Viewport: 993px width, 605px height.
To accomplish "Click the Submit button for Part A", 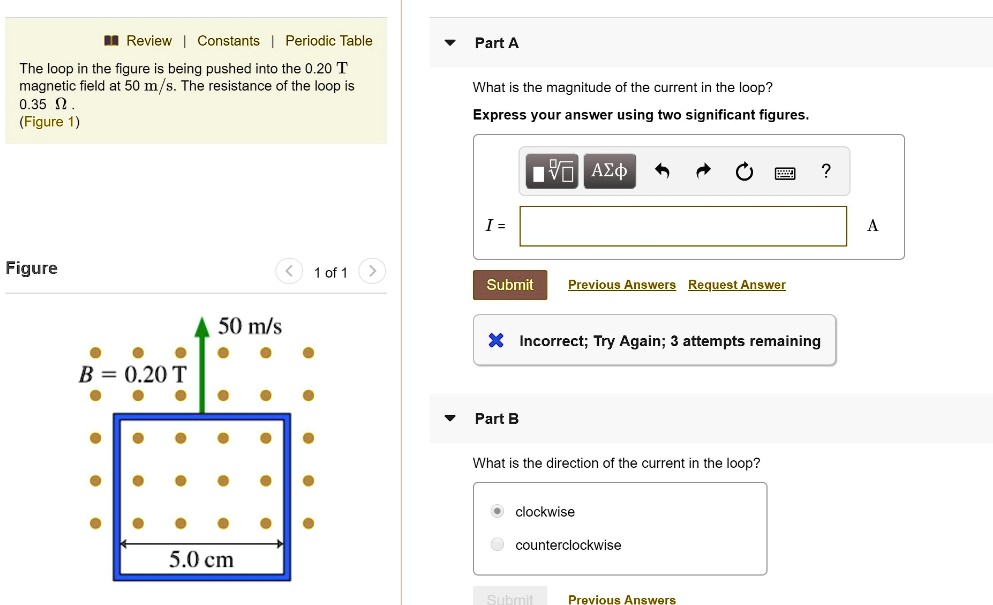I will pos(509,284).
